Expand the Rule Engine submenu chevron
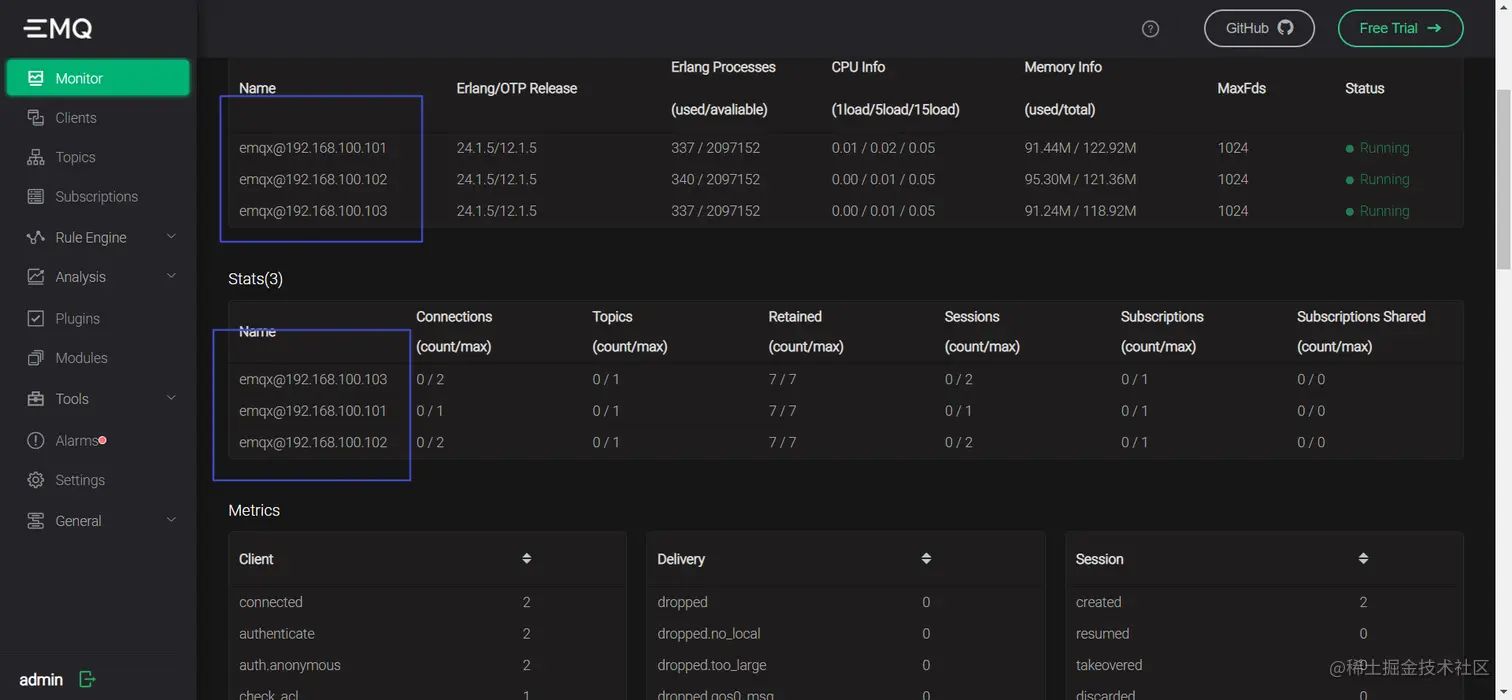 [171, 237]
